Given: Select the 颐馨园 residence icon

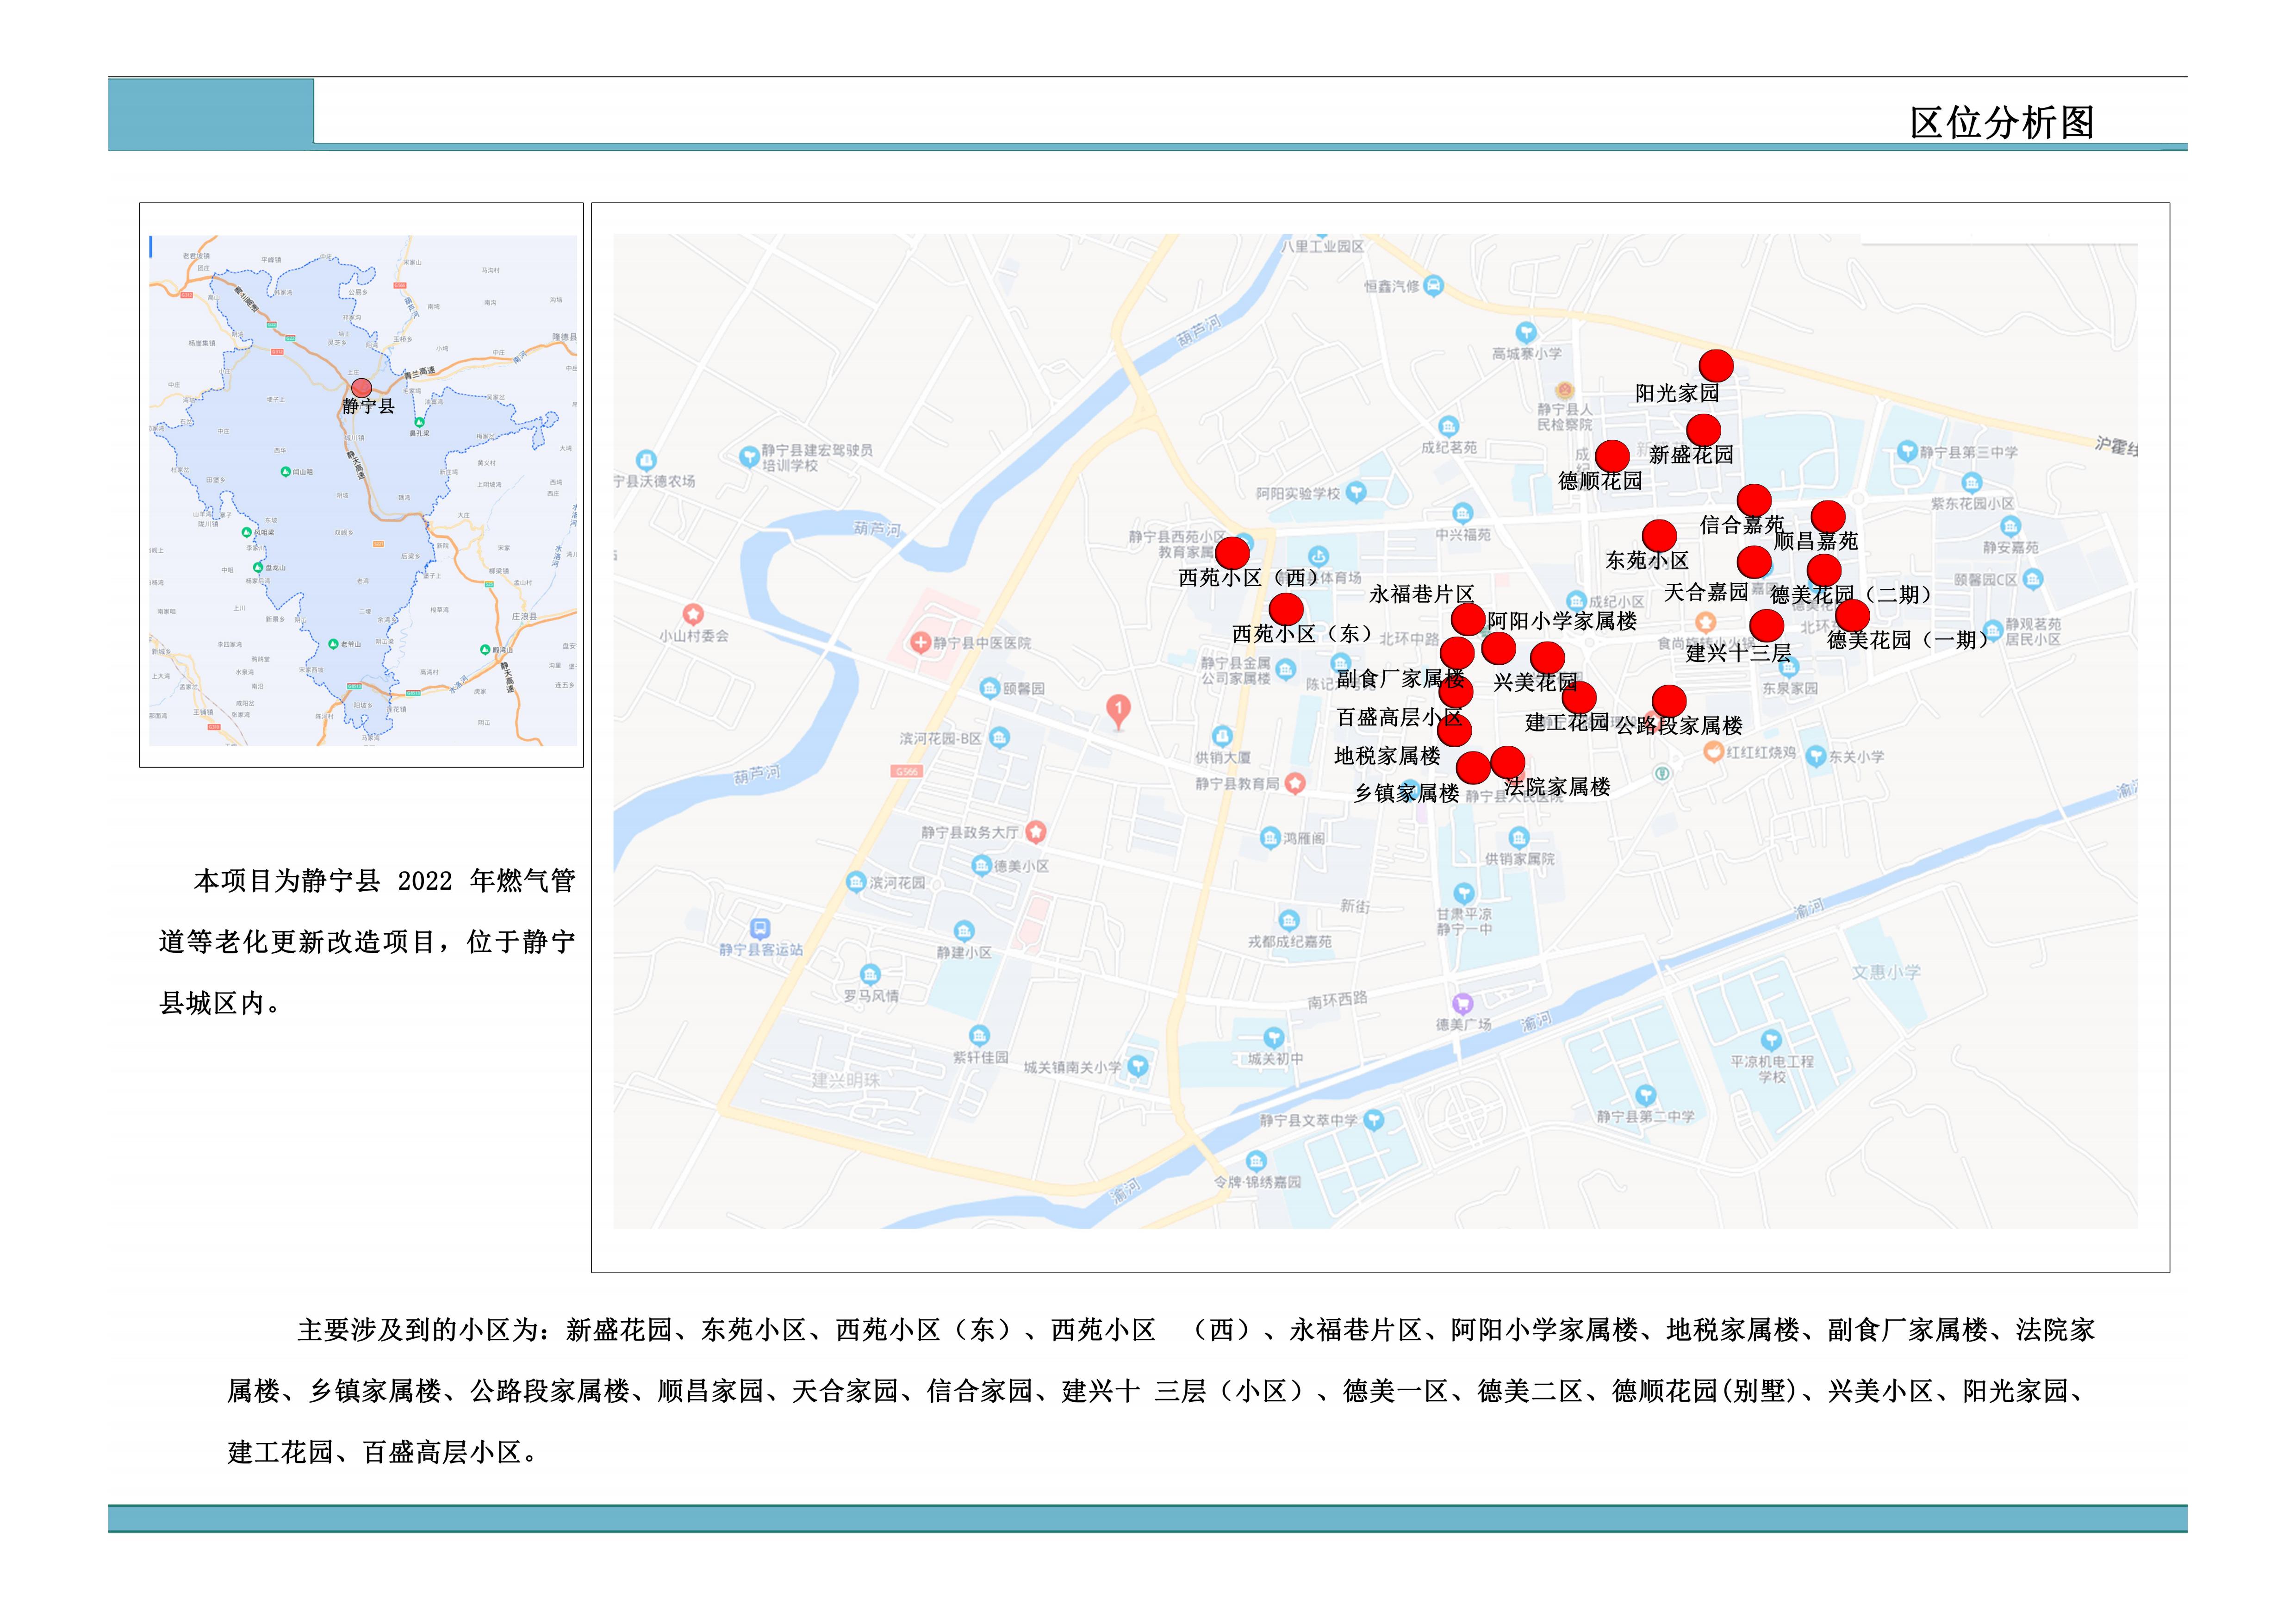Looking at the screenshot, I should click(989, 688).
